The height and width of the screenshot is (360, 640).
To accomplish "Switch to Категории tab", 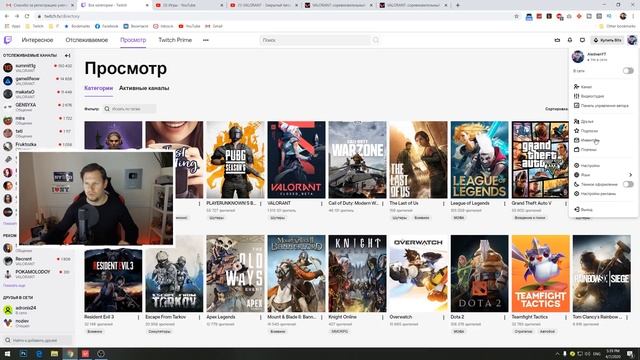I will [98, 88].
